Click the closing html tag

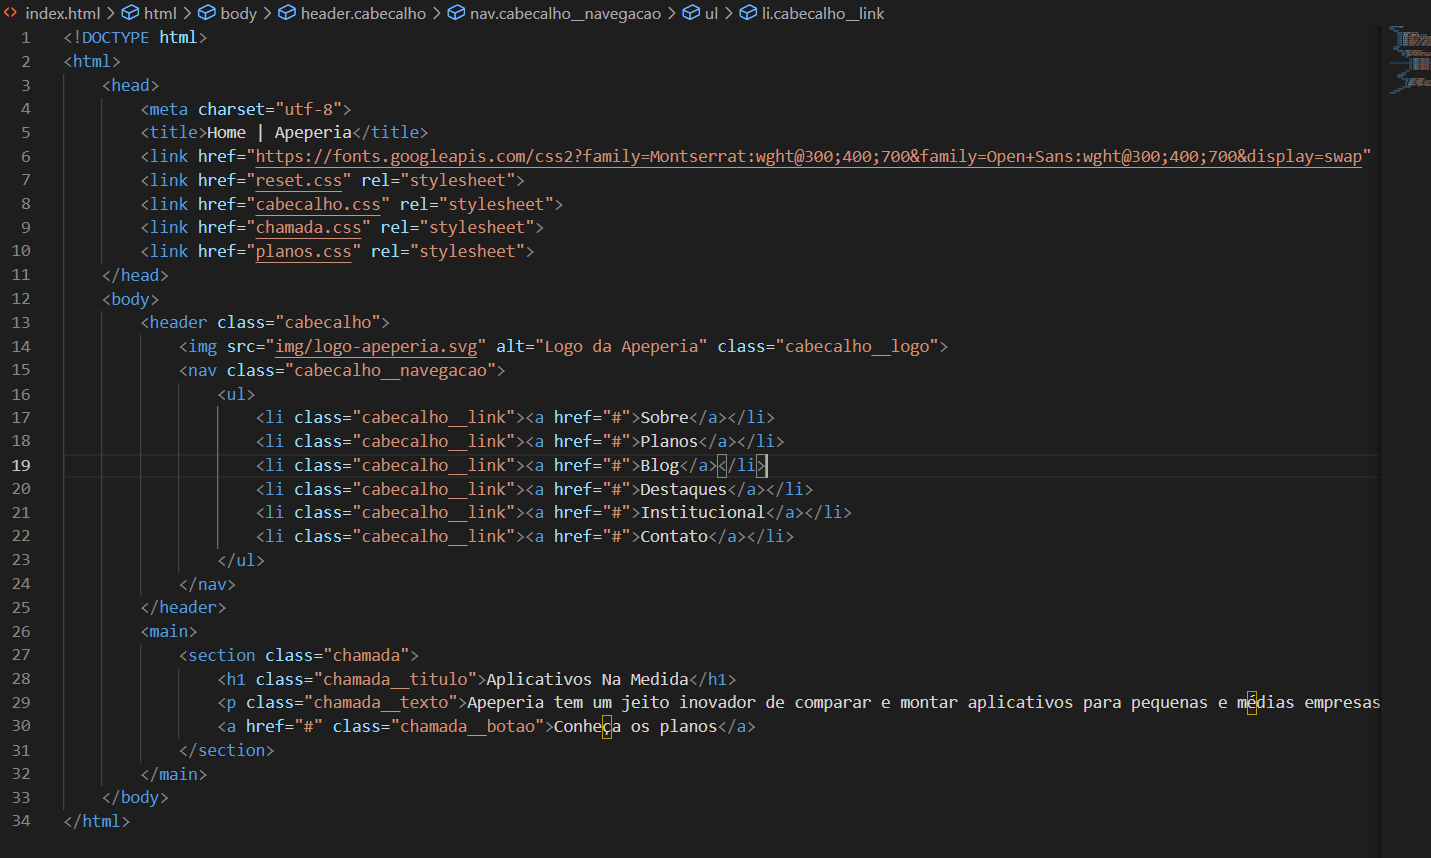point(96,821)
